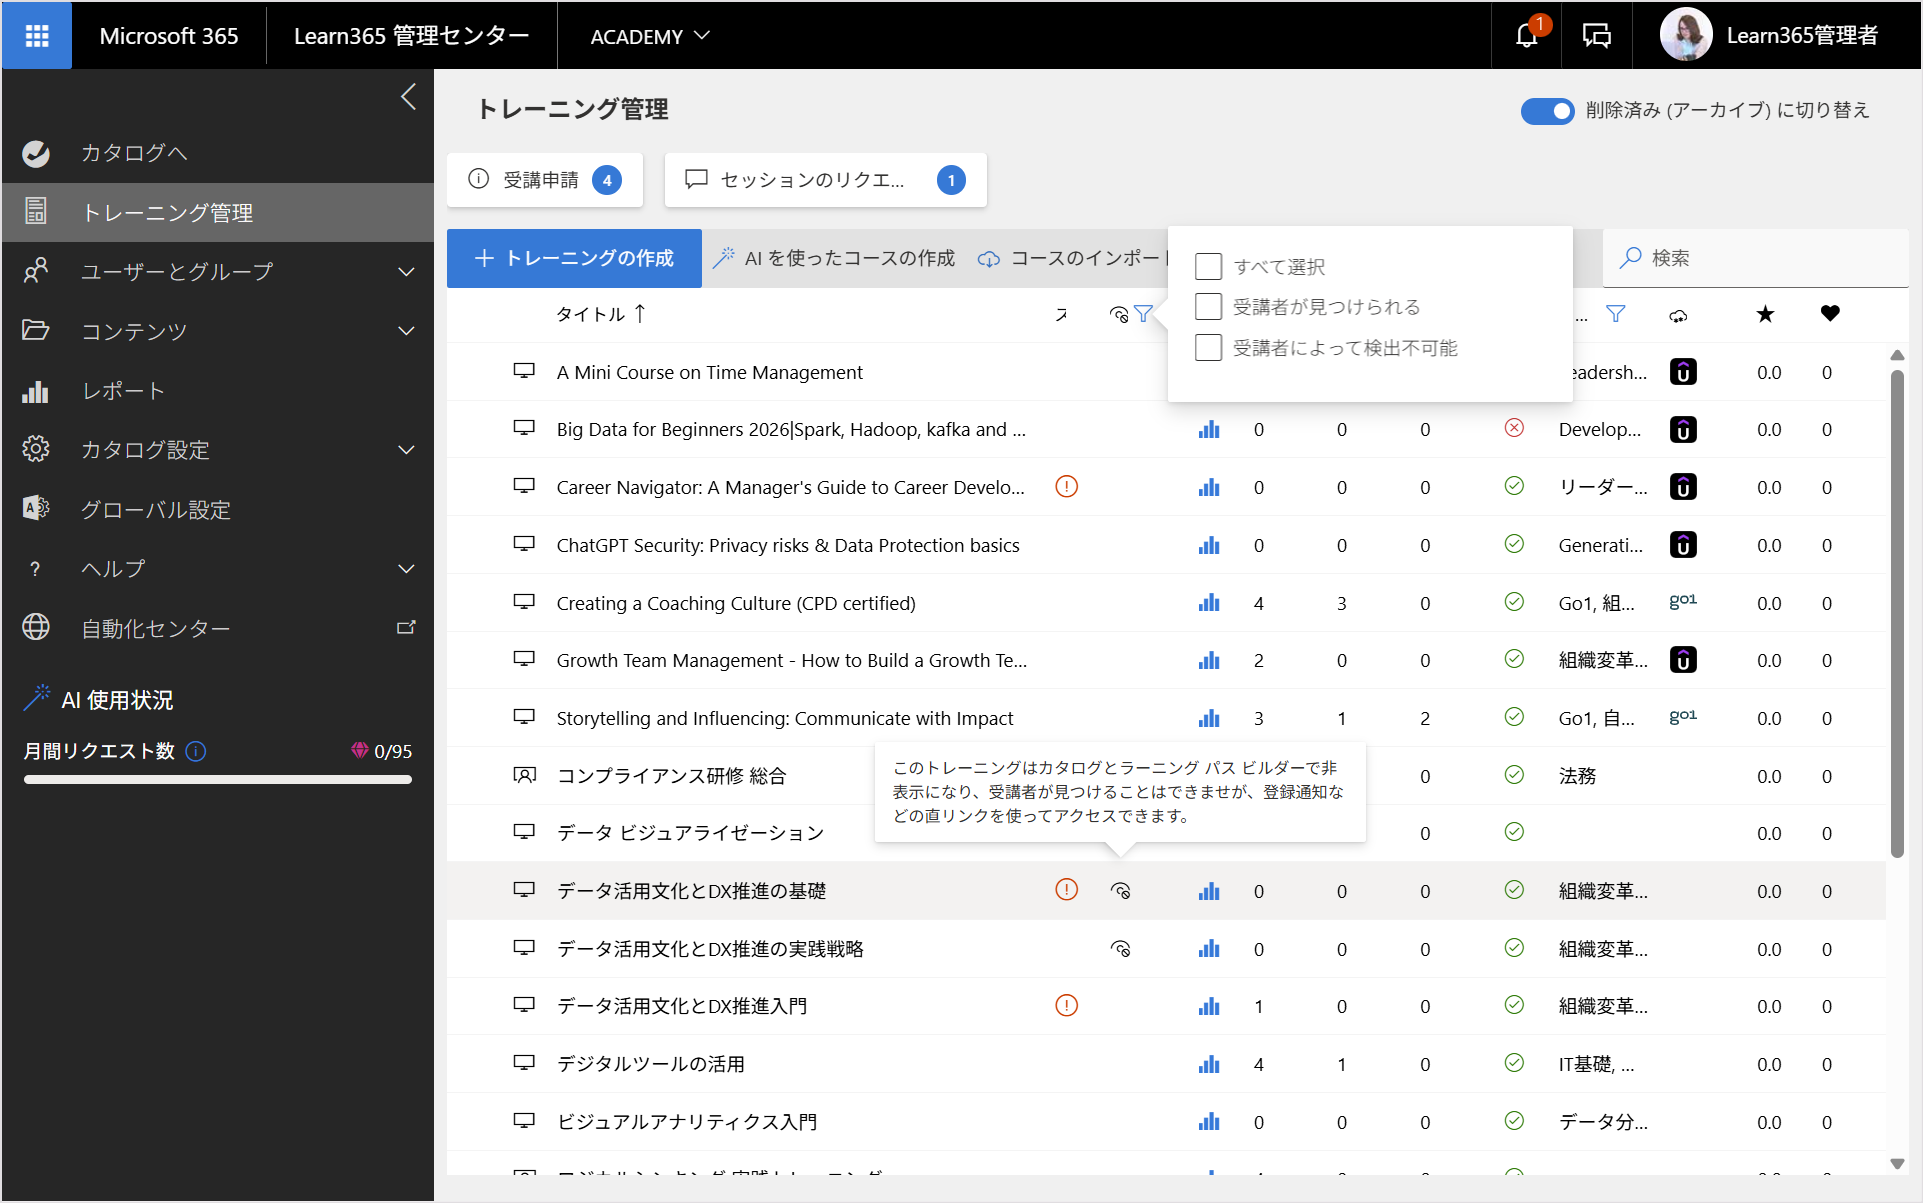This screenshot has width=1923, height=1203.
Task: Click the monthly request usage progress bar
Action: click(218, 780)
